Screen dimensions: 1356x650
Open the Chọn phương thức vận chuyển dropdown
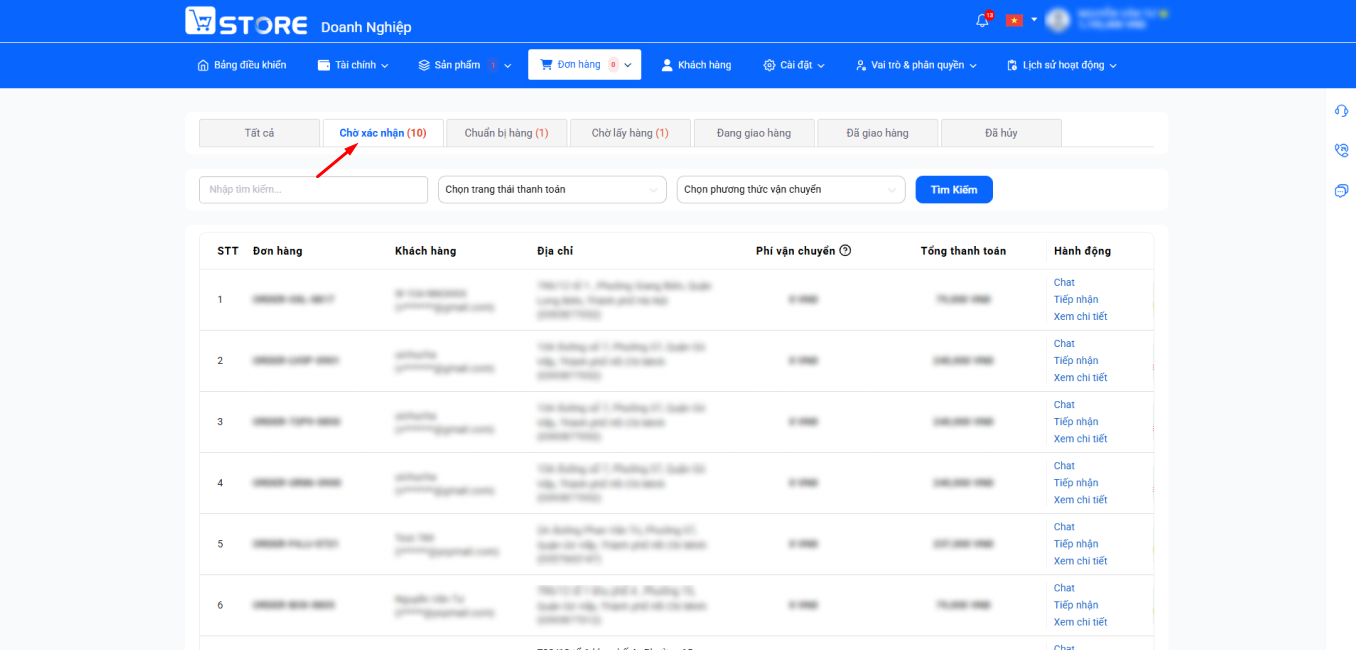pyautogui.click(x=791, y=190)
